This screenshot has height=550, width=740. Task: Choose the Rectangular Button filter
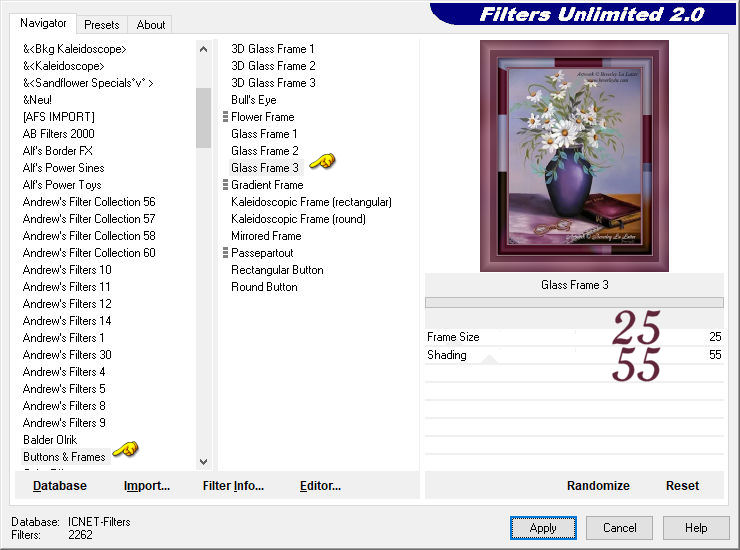click(x=278, y=270)
